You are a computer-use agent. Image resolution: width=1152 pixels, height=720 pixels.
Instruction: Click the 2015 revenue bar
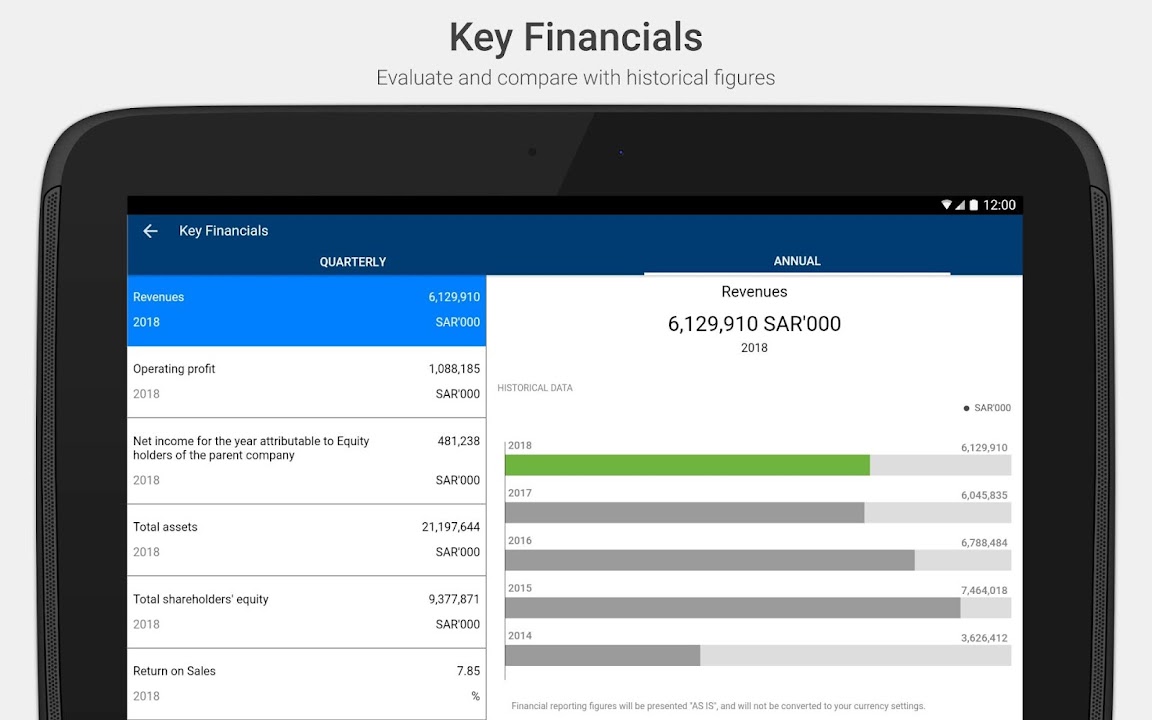pos(732,608)
